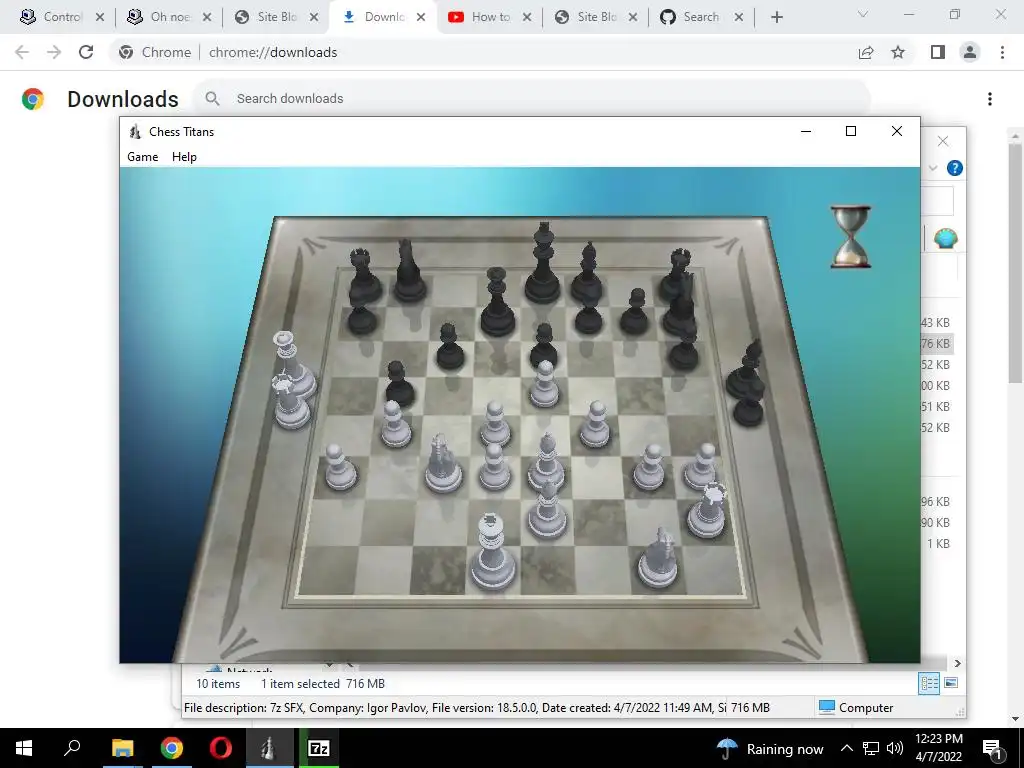
Task: Click the Search downloads field
Action: [x=532, y=99]
